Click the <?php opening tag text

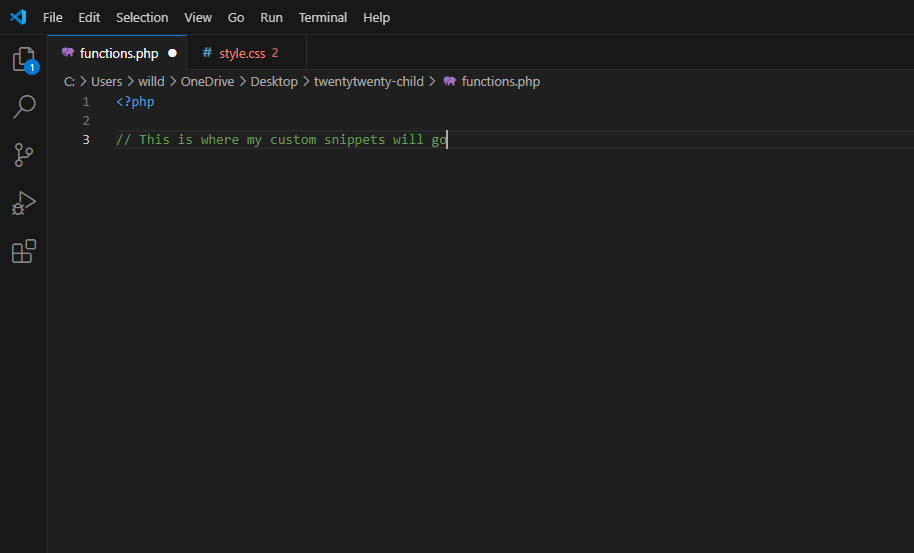(x=135, y=102)
